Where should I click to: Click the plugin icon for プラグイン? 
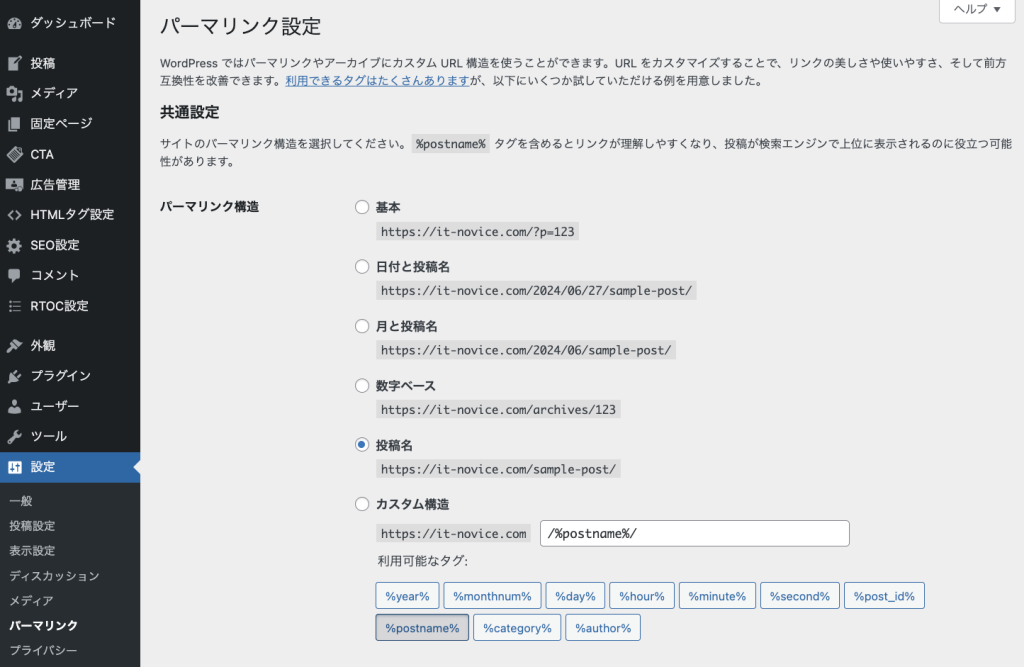[x=14, y=377]
